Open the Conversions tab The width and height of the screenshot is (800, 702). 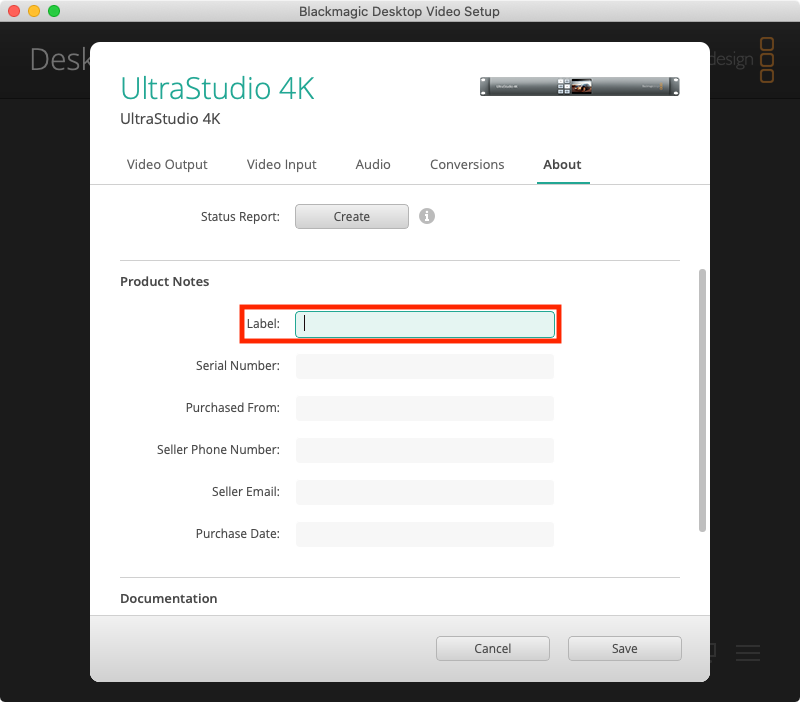467,164
